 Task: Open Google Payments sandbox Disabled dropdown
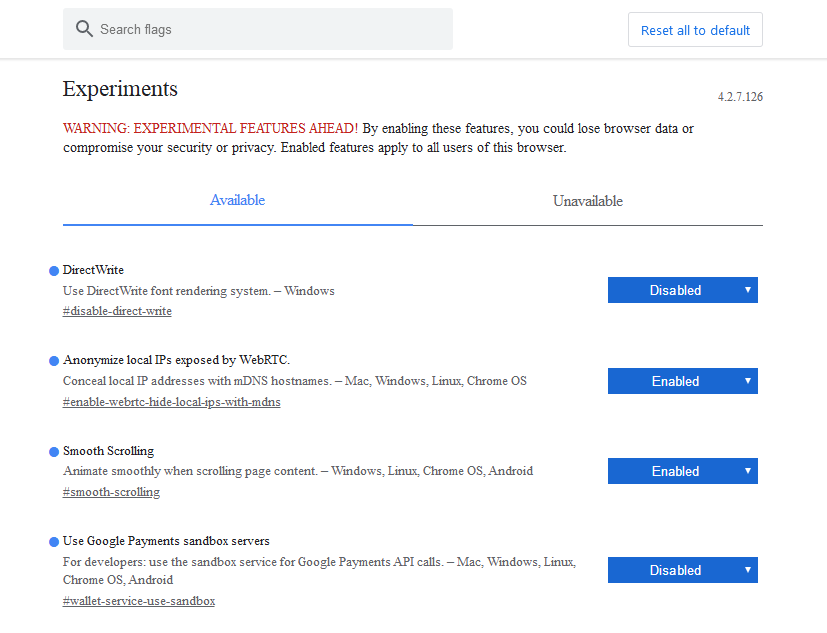[682, 570]
